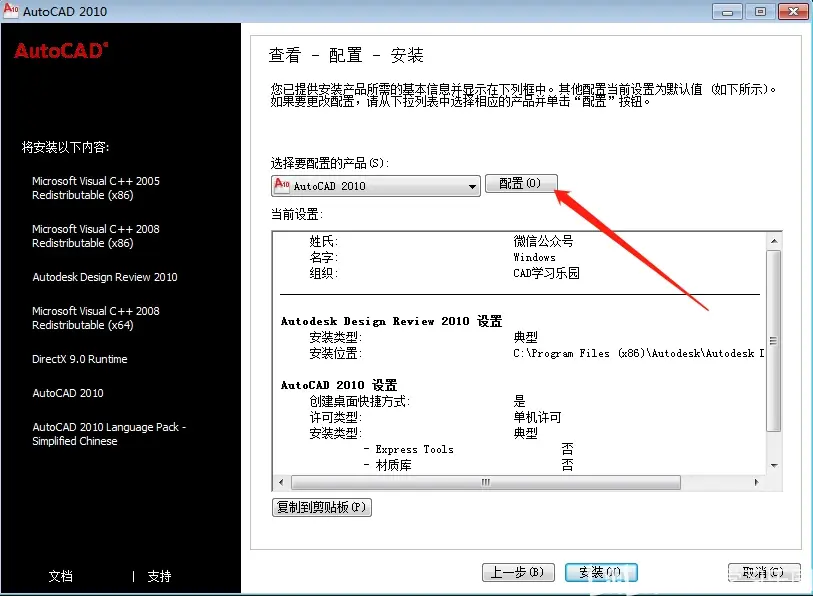Viewport: 813px width, 596px height.
Task: Cancel setup with the 取消(C) button
Action: click(x=763, y=573)
